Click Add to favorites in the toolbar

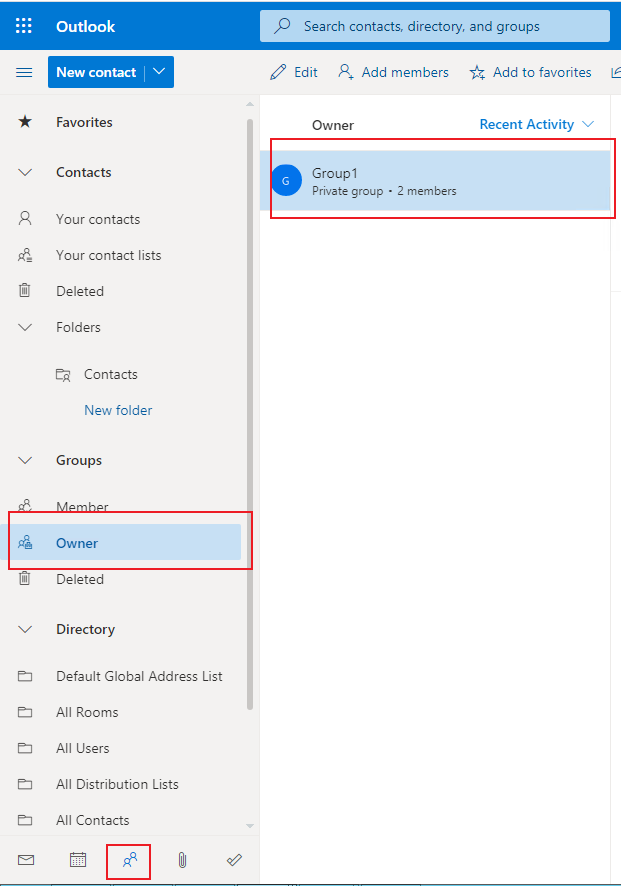(x=531, y=72)
